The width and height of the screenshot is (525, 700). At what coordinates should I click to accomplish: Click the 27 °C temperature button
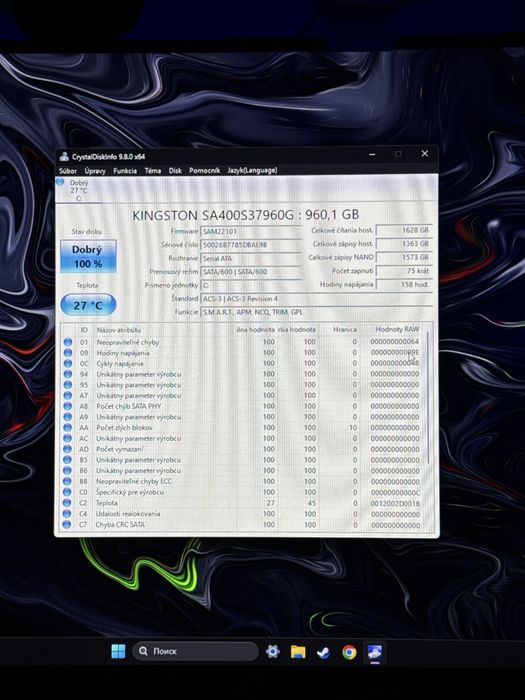[x=88, y=305]
